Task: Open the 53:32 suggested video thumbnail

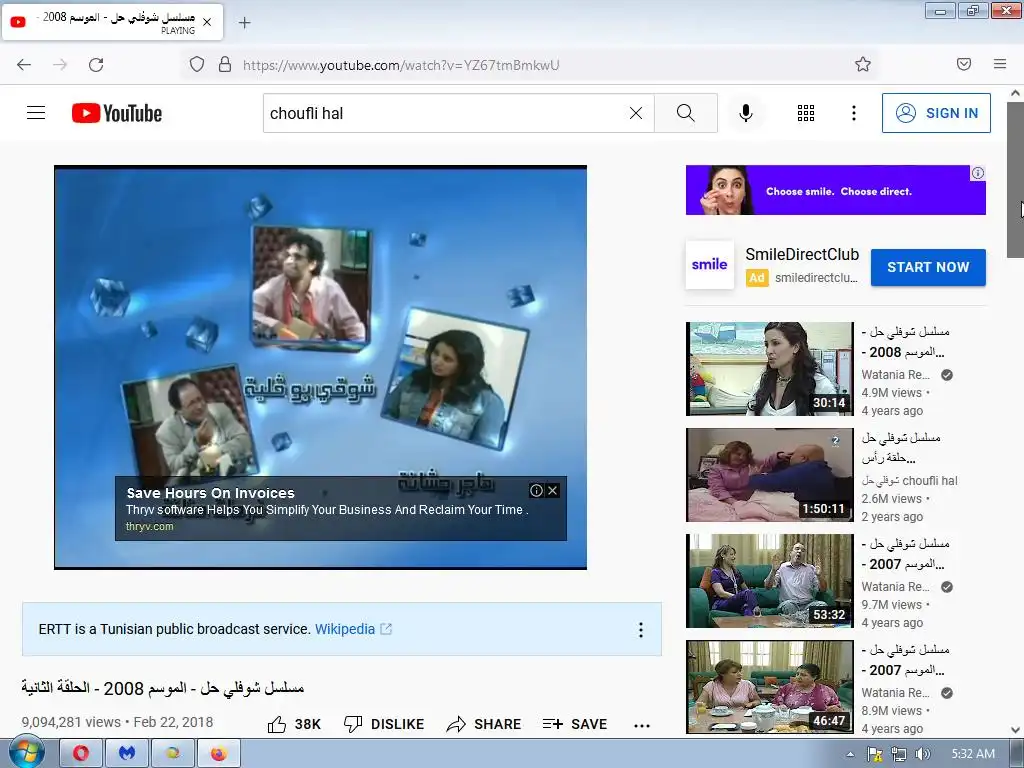Action: click(769, 581)
